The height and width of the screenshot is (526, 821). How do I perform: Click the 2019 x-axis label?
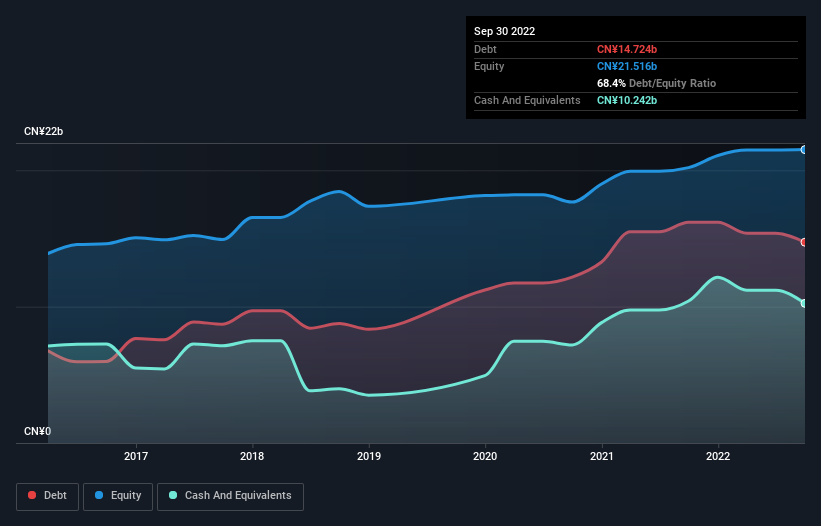369,456
